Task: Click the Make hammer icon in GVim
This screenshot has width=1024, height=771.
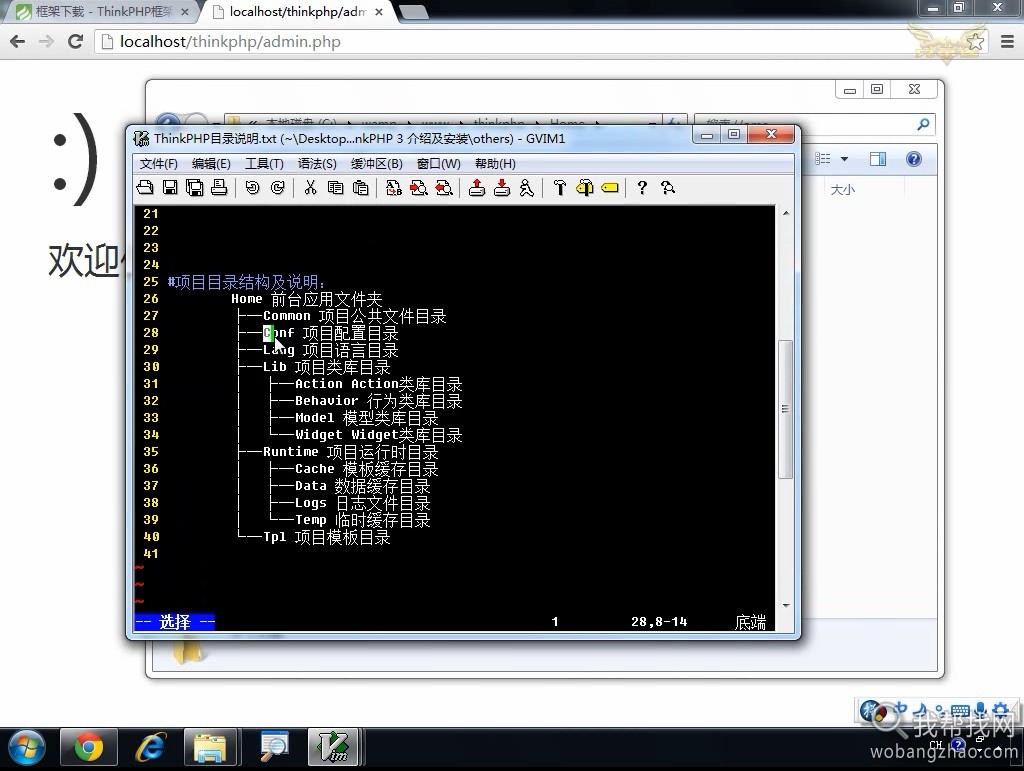Action: pos(560,188)
